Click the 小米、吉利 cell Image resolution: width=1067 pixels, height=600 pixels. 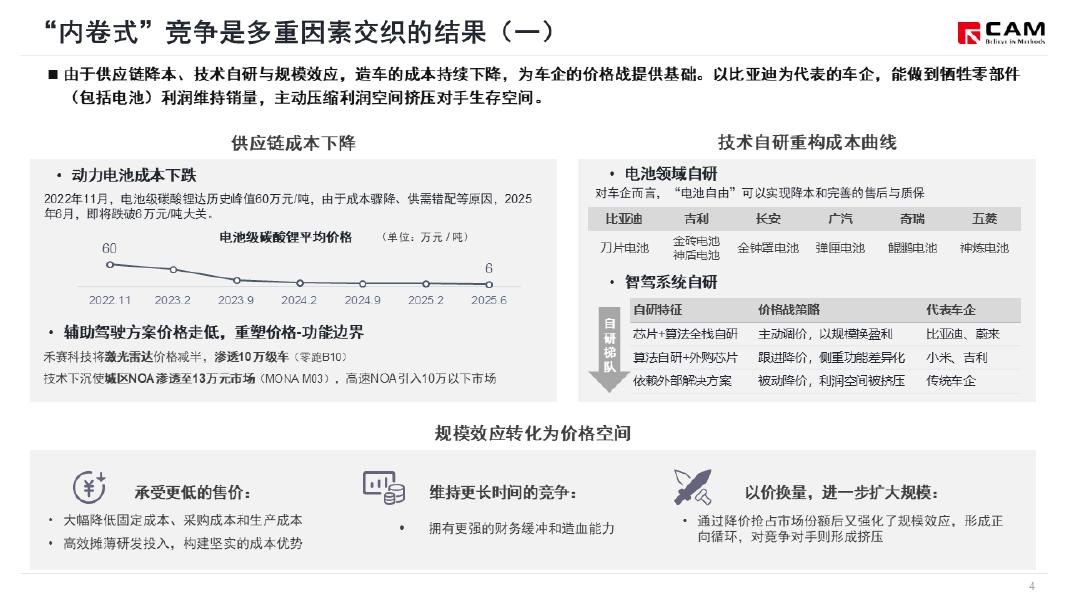click(x=956, y=358)
